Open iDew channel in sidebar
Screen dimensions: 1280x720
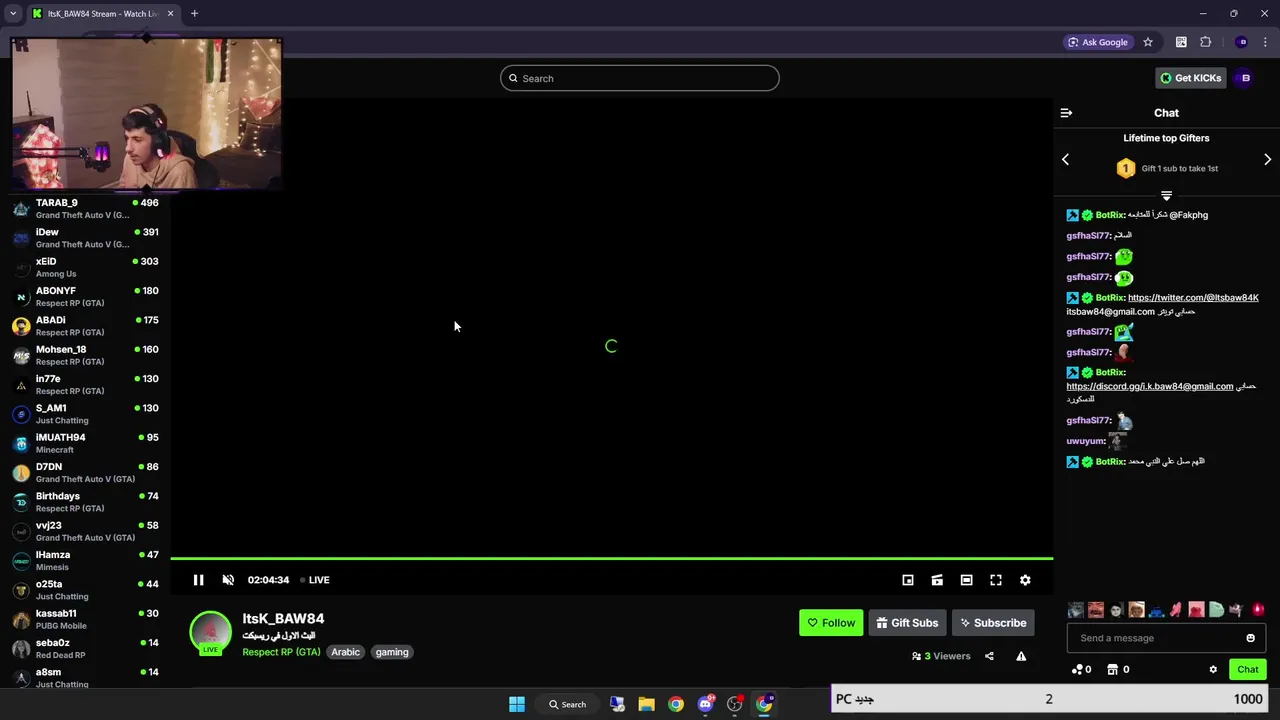tap(85, 238)
